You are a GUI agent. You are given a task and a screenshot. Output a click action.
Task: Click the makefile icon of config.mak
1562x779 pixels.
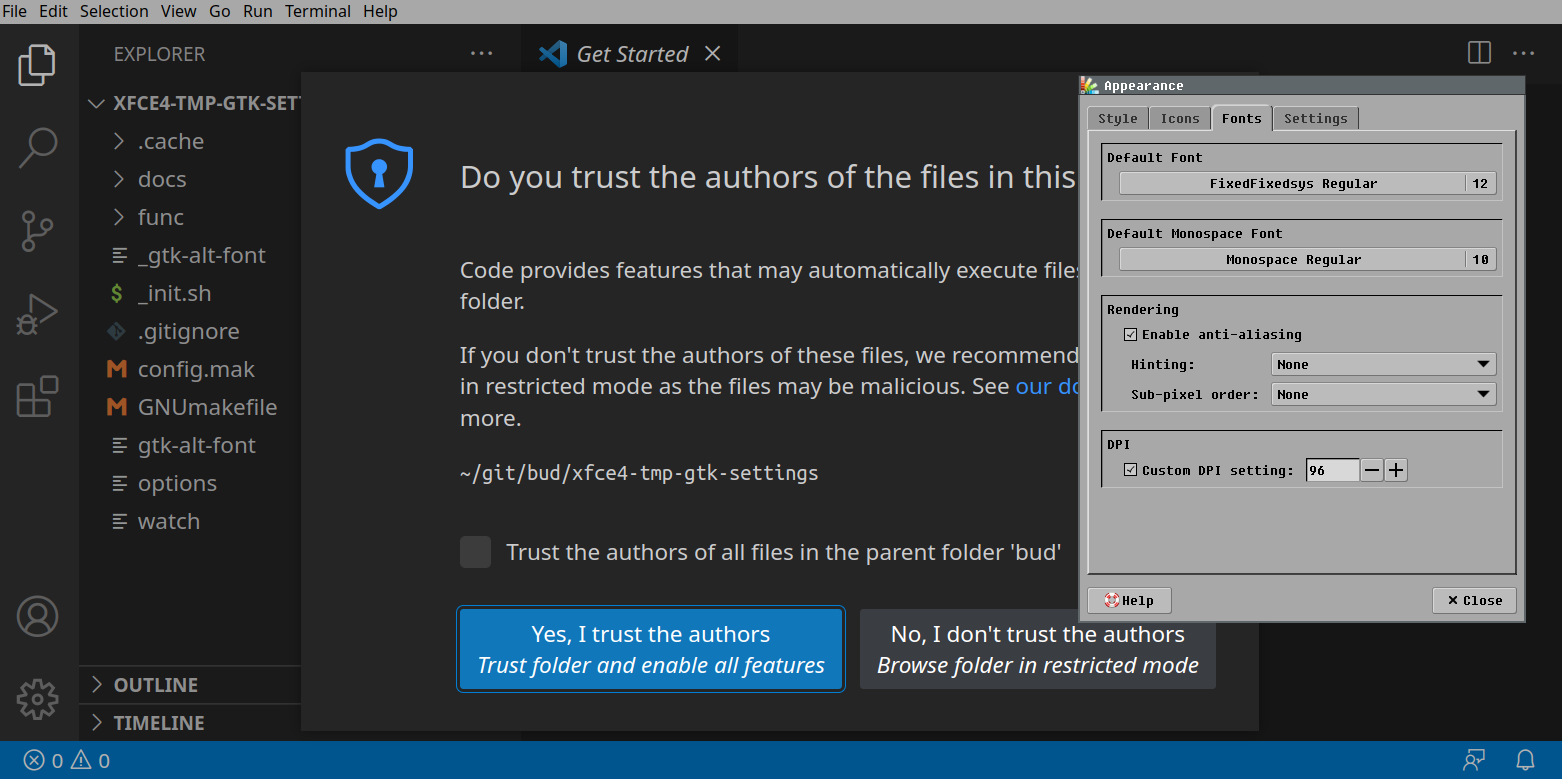pyautogui.click(x=117, y=369)
